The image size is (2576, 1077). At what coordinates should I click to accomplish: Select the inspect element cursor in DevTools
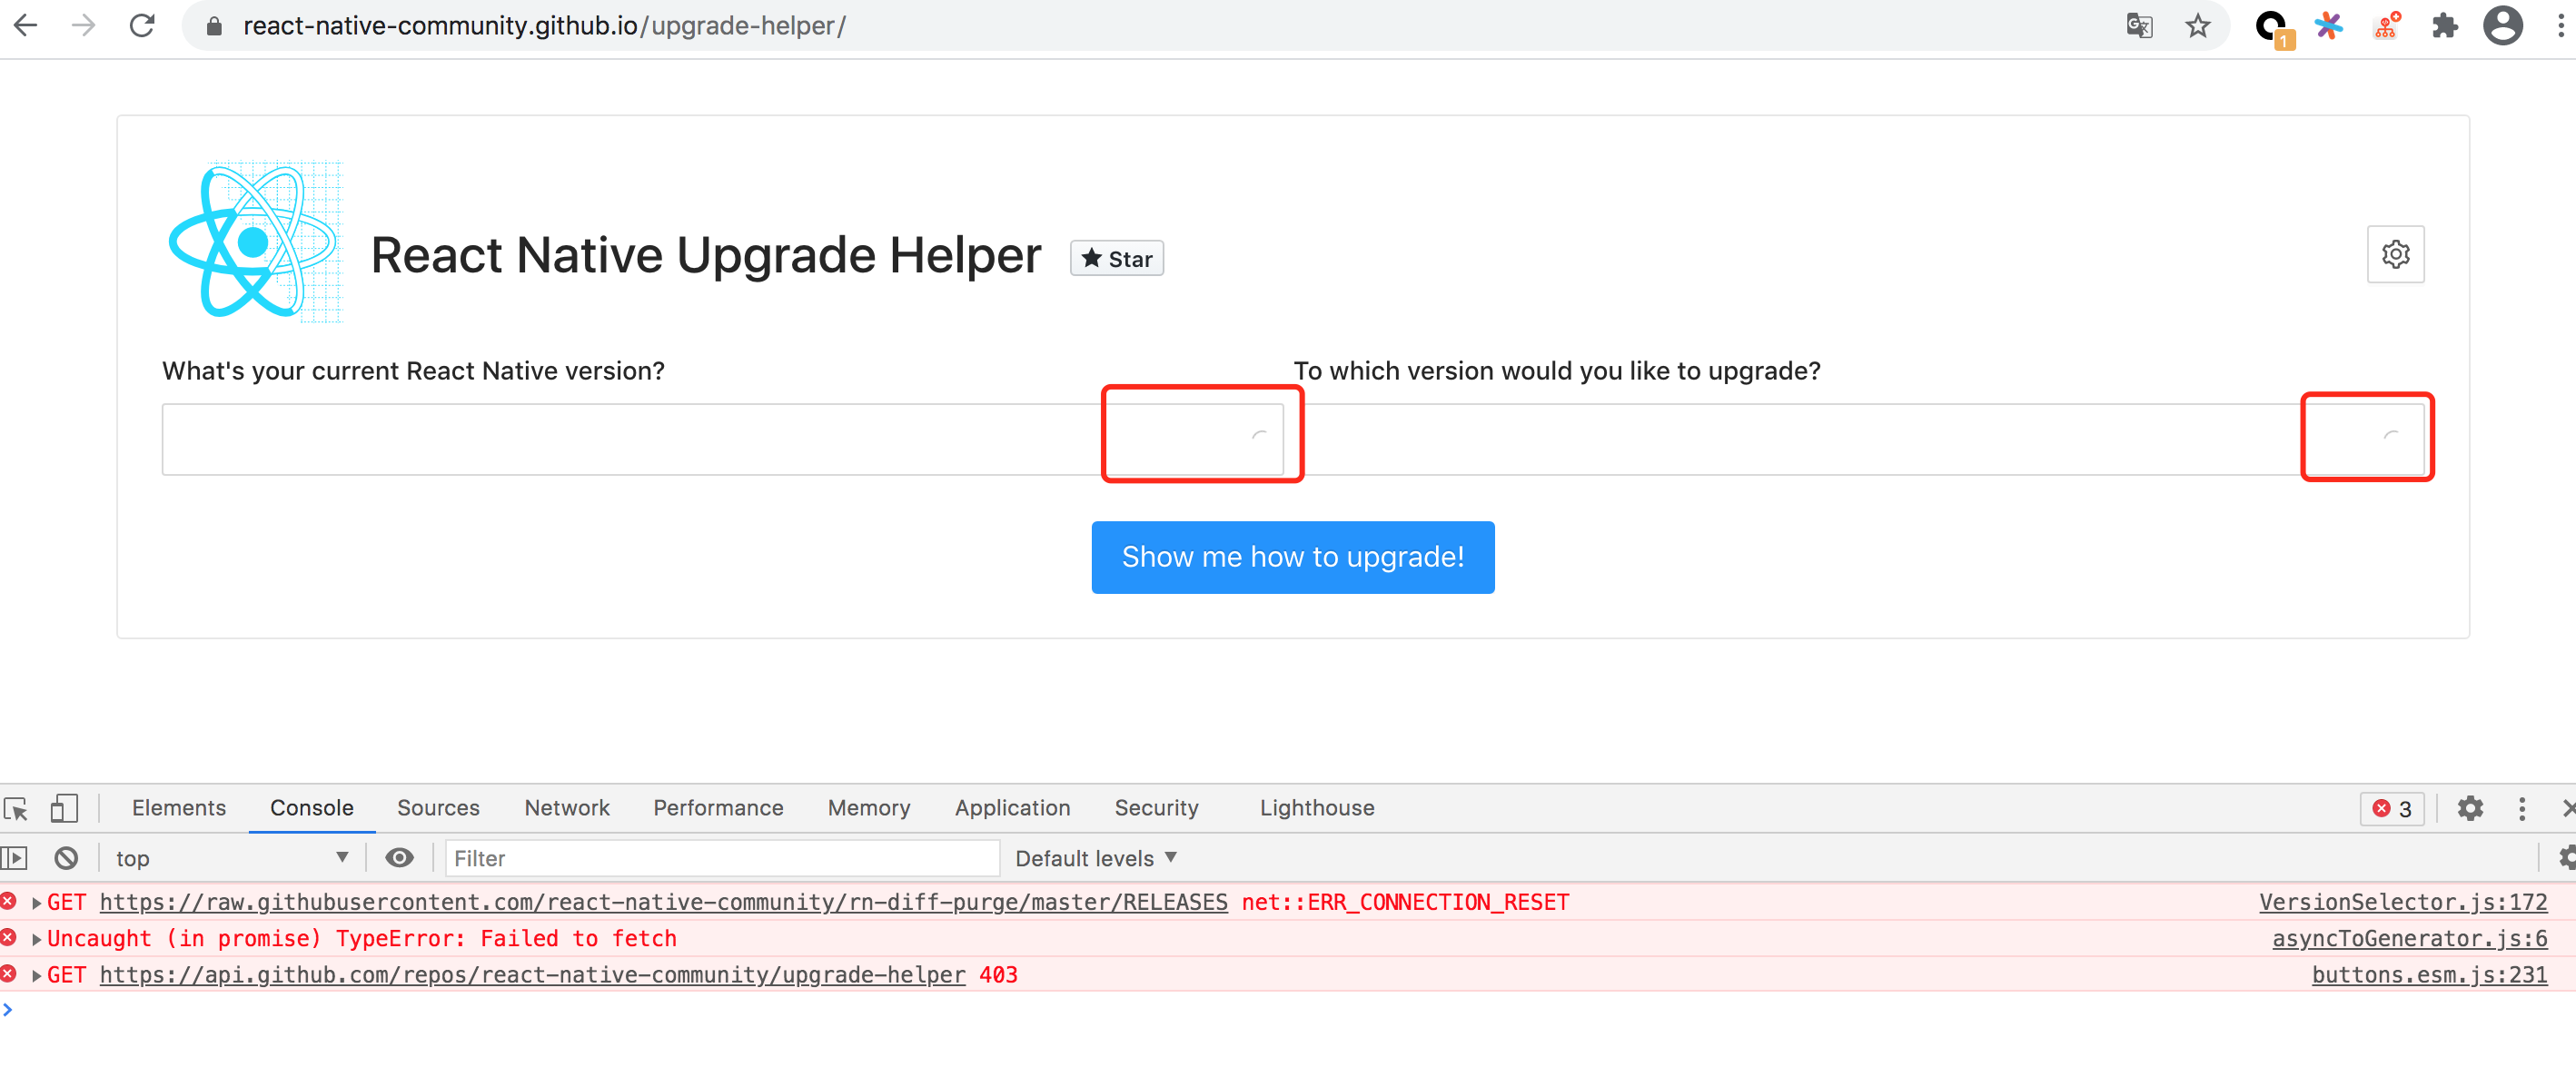click(x=16, y=807)
